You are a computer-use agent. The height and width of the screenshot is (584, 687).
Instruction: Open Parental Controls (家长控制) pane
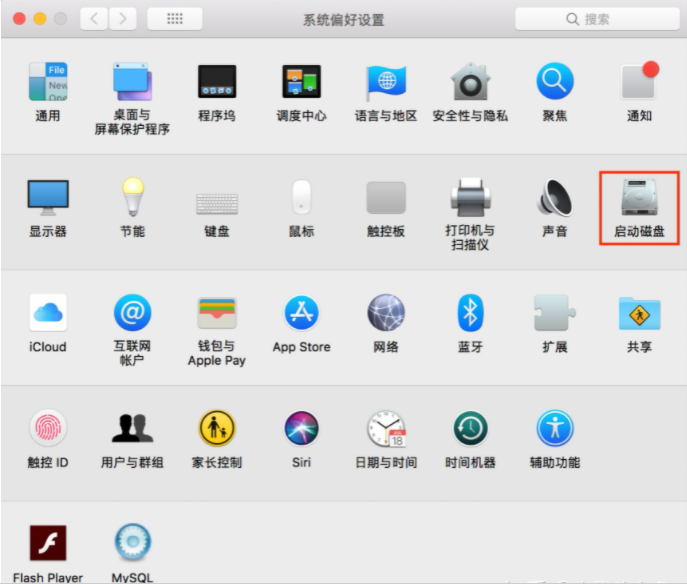[217, 429]
